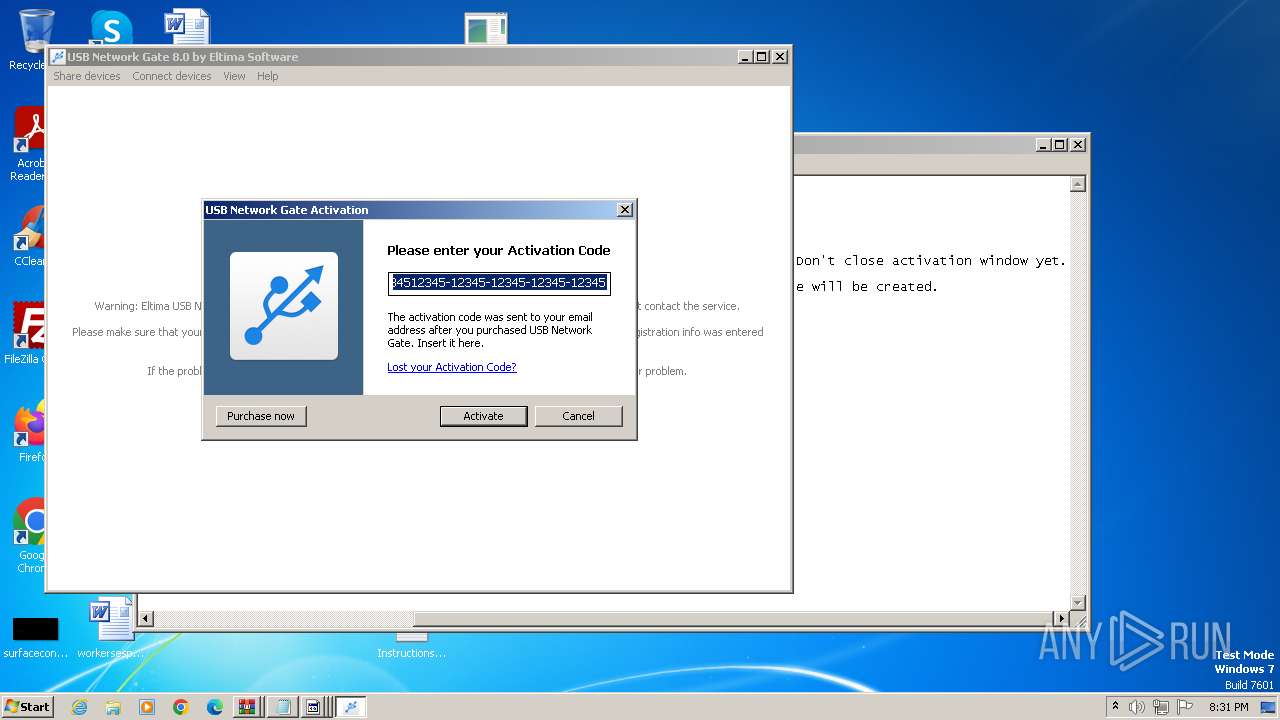Open the FileZilla desktop shortcut
This screenshot has width=1280, height=720.
pyautogui.click(x=26, y=333)
